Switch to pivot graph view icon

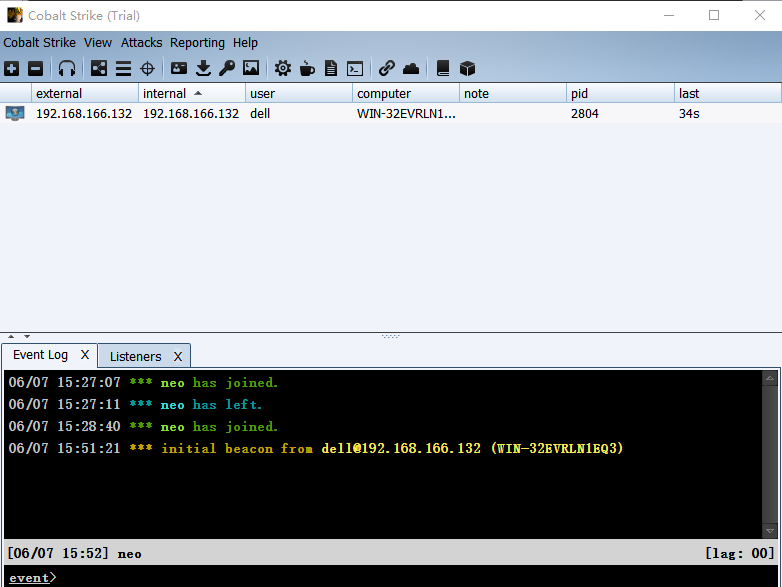(x=99, y=68)
